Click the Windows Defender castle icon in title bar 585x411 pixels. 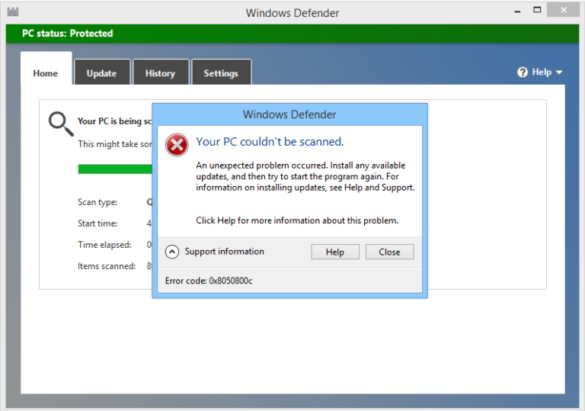coord(13,12)
